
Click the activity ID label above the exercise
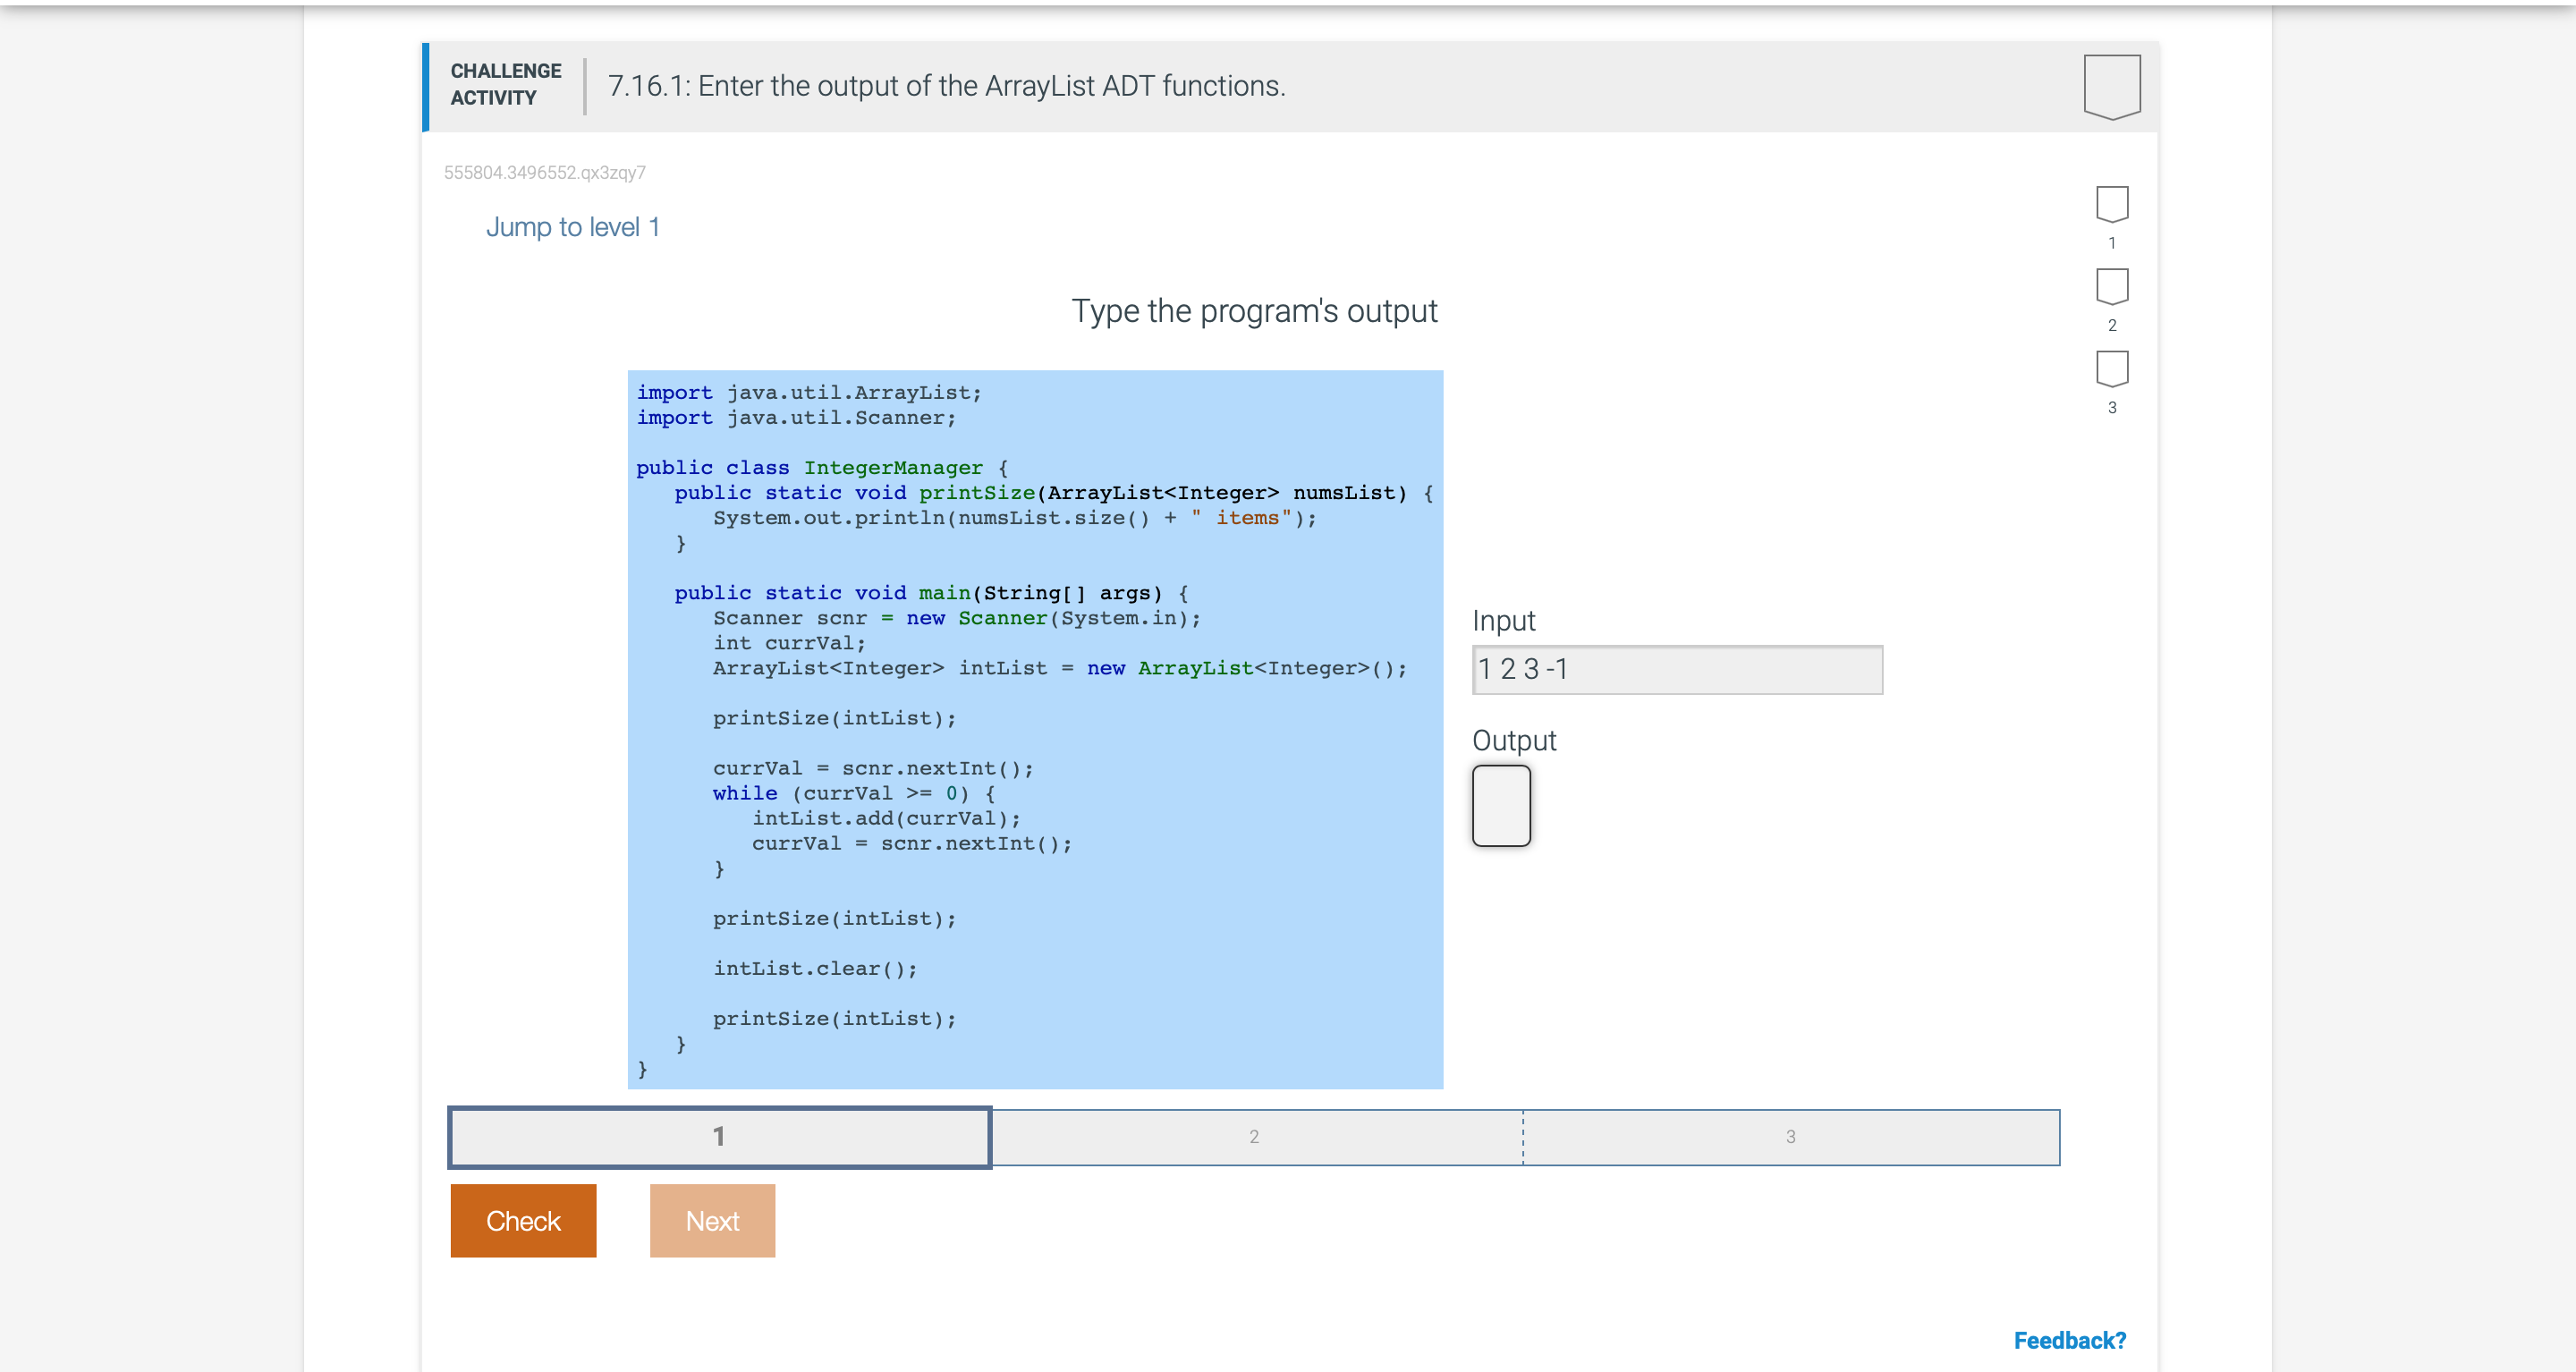click(546, 172)
